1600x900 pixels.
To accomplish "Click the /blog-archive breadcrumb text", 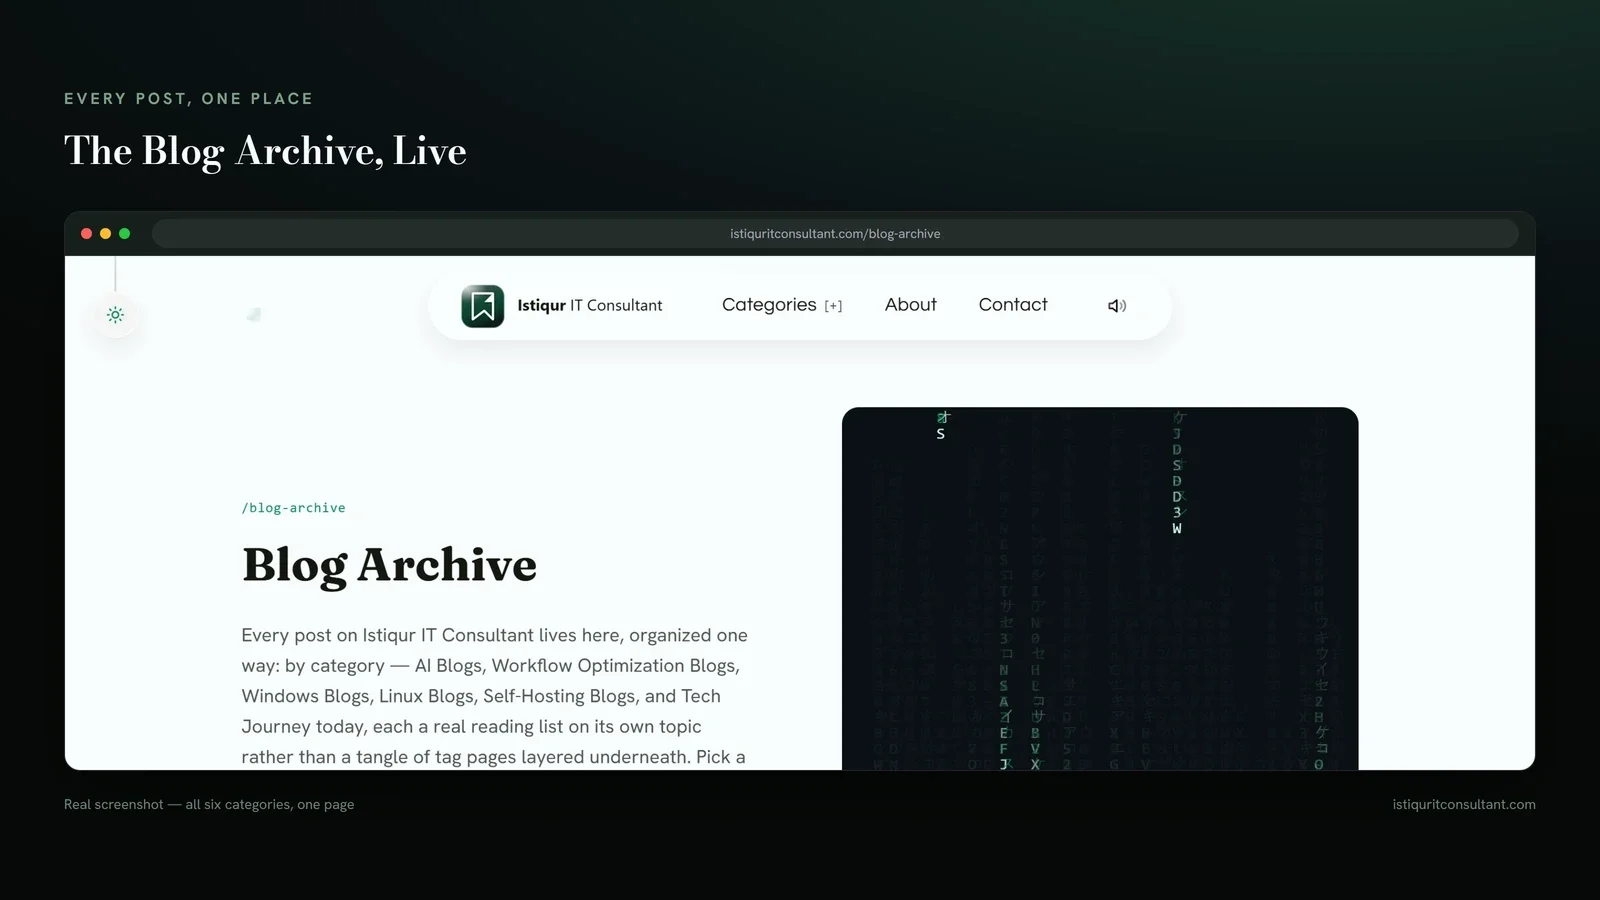I will point(294,508).
